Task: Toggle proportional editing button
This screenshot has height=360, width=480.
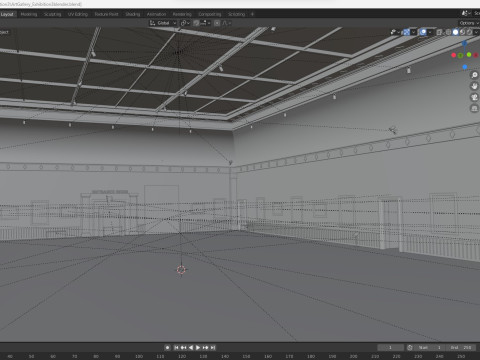Action: 217,23
